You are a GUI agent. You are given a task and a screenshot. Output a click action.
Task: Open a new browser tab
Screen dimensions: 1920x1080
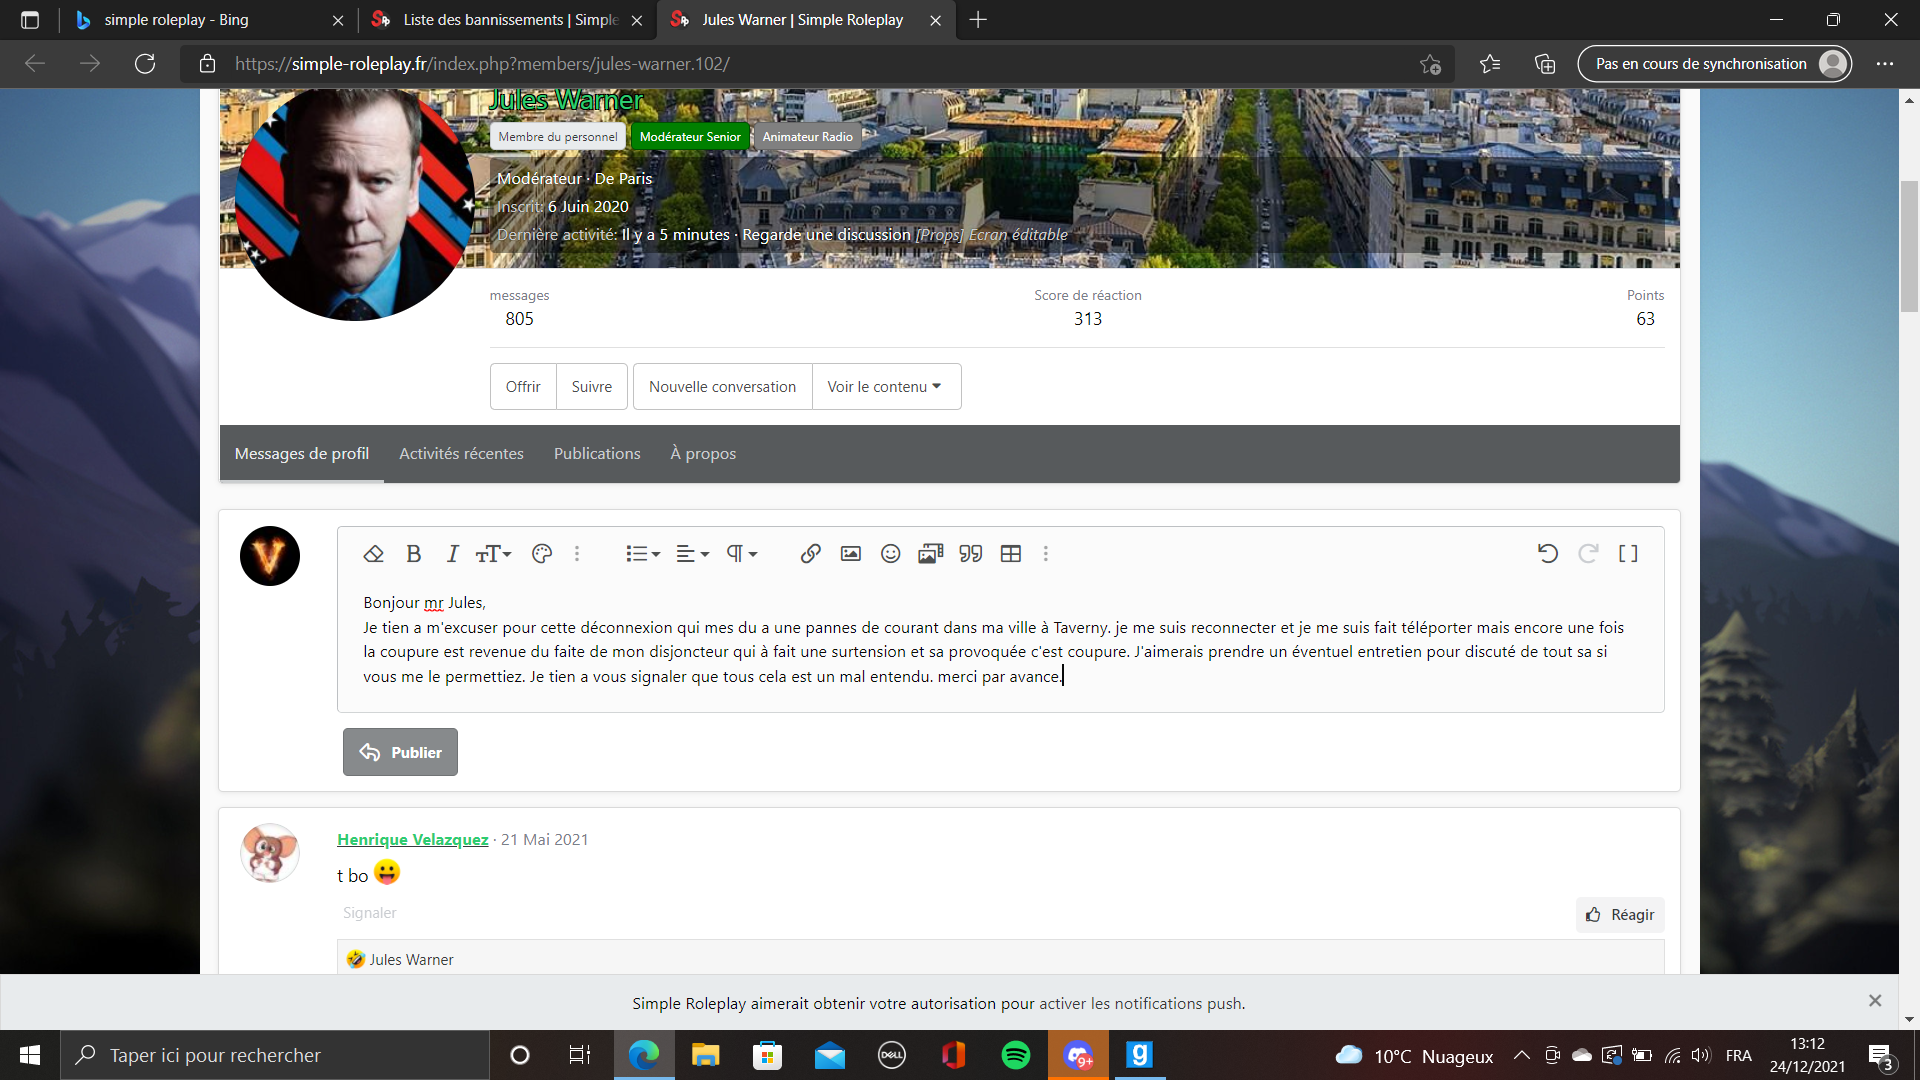point(978,20)
